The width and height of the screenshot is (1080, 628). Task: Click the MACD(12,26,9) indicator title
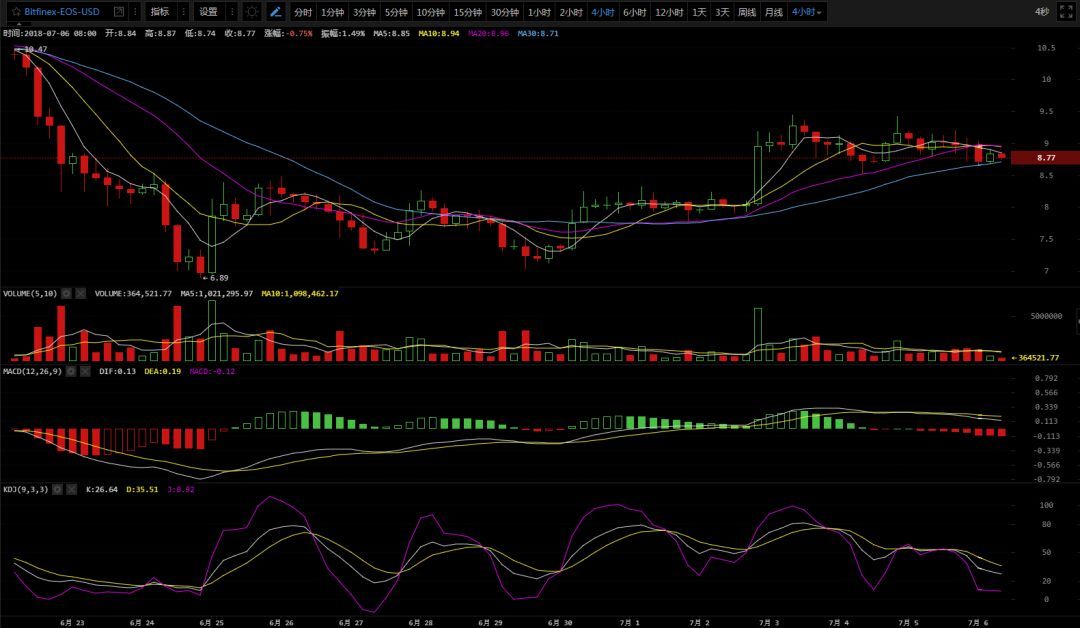click(32, 371)
